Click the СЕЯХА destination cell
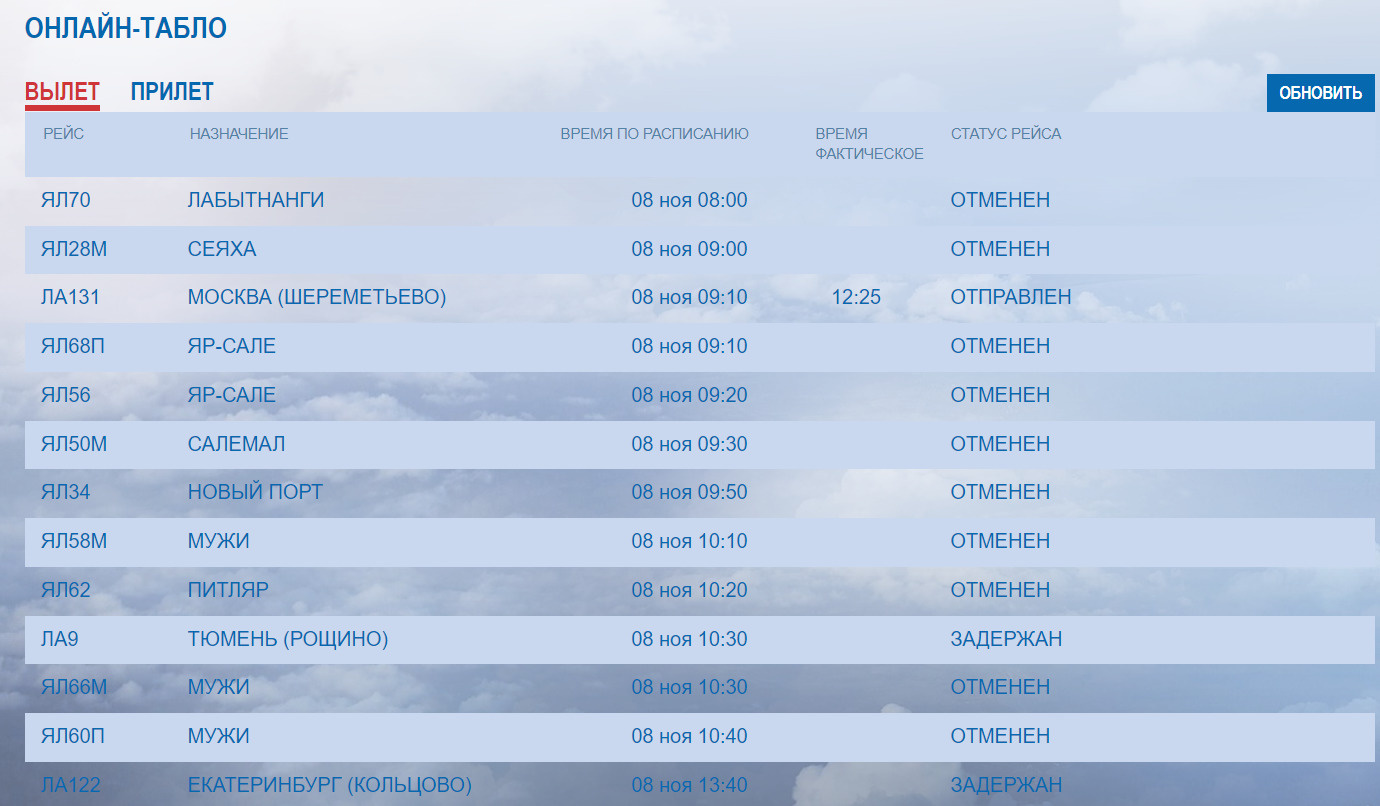 tap(222, 249)
